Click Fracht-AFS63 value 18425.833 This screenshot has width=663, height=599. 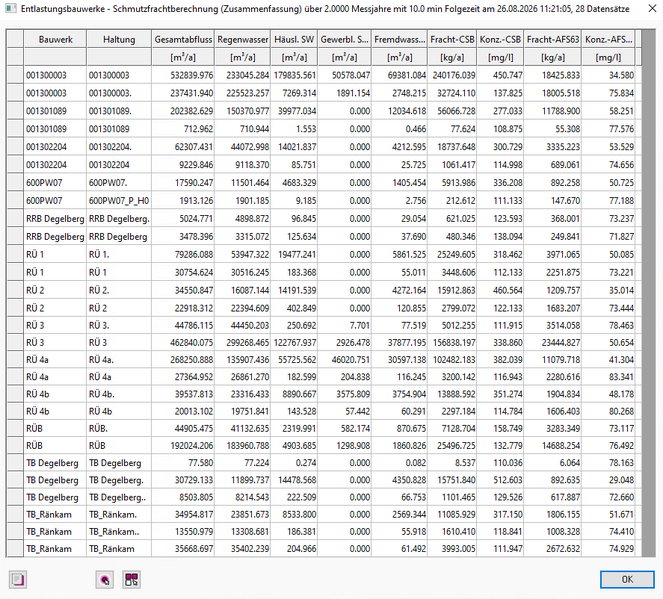click(x=553, y=75)
